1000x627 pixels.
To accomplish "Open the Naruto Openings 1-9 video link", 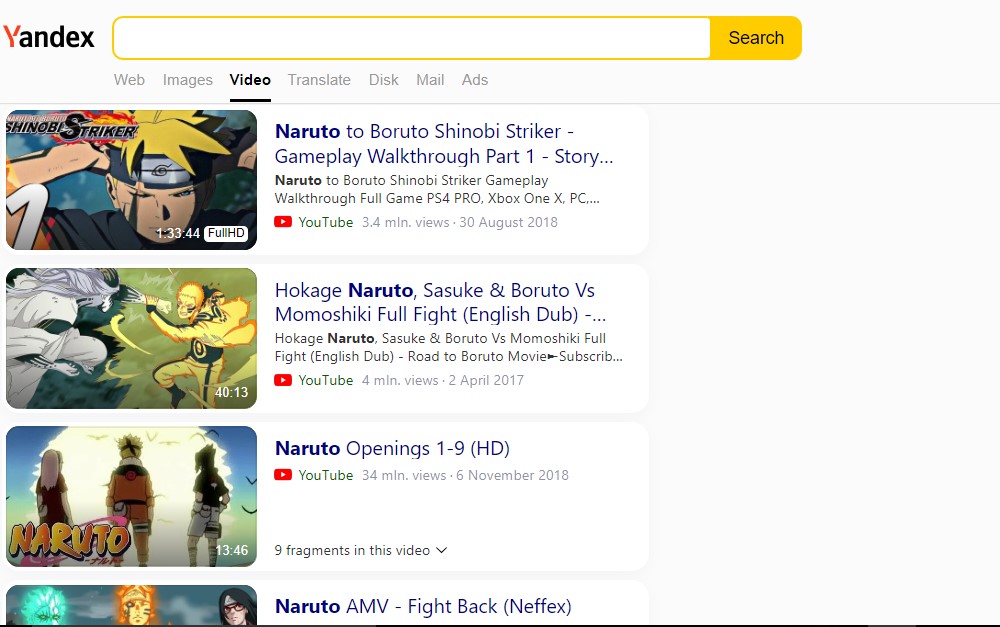I will tap(392, 448).
